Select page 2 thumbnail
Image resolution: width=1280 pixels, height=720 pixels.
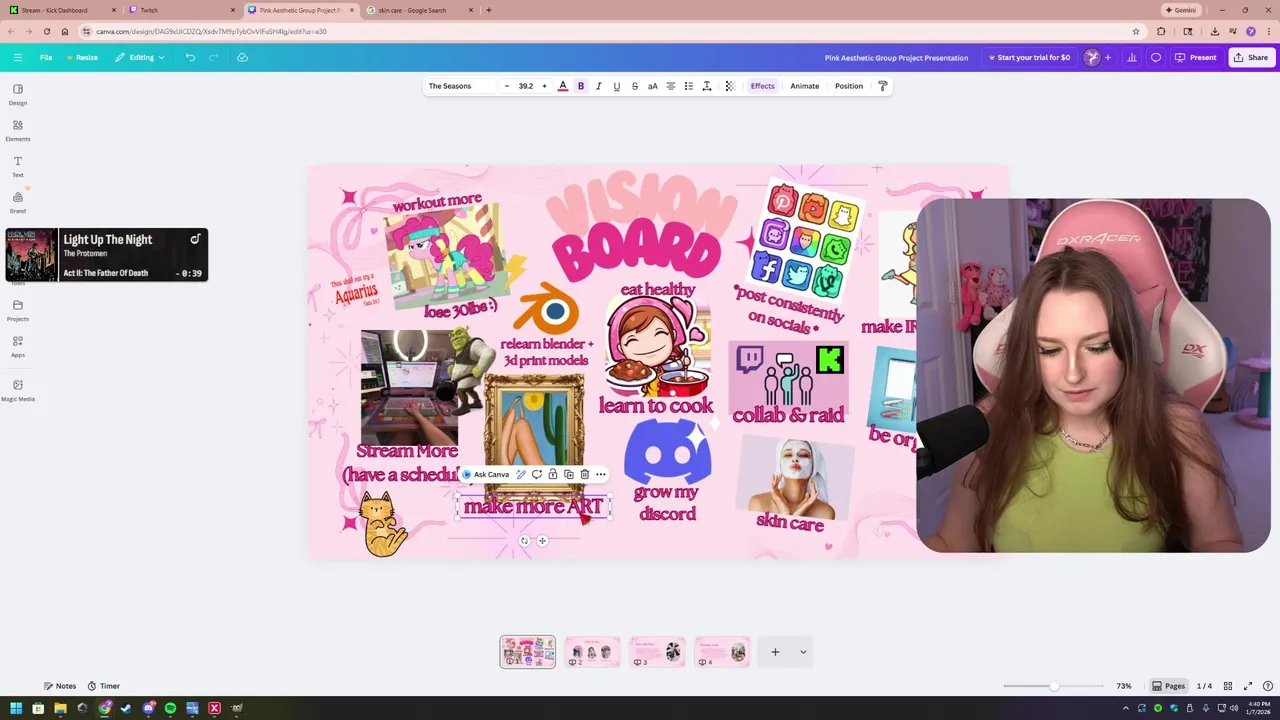(x=592, y=651)
